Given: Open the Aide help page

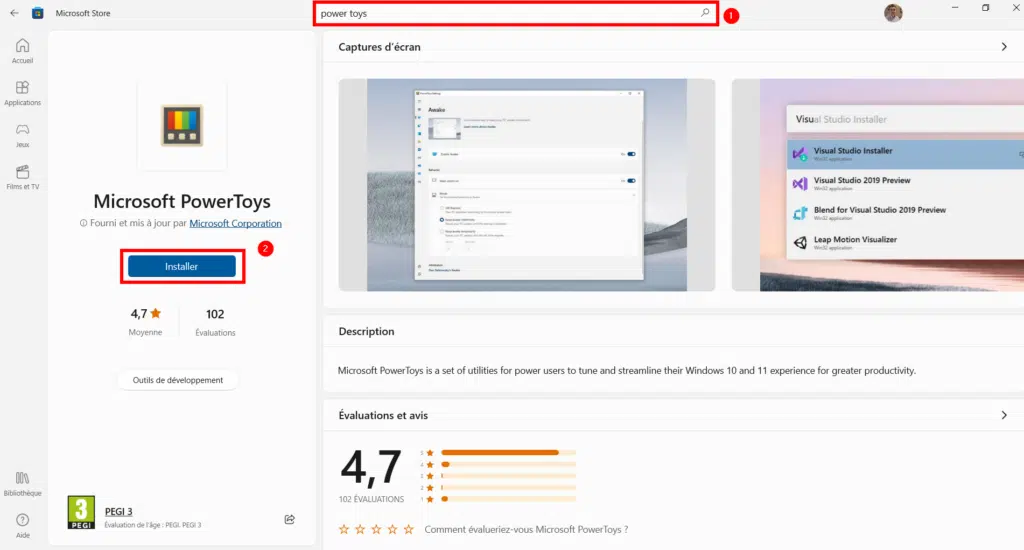Looking at the screenshot, I should click(22, 526).
